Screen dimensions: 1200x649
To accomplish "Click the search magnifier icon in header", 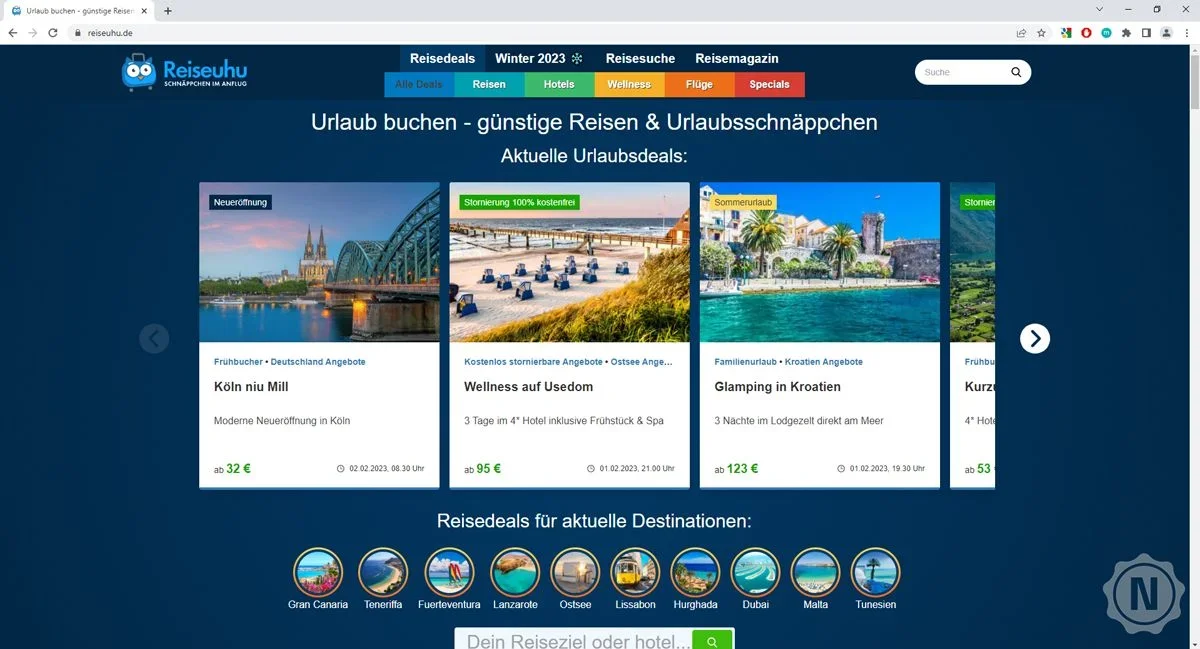I will [1016, 72].
